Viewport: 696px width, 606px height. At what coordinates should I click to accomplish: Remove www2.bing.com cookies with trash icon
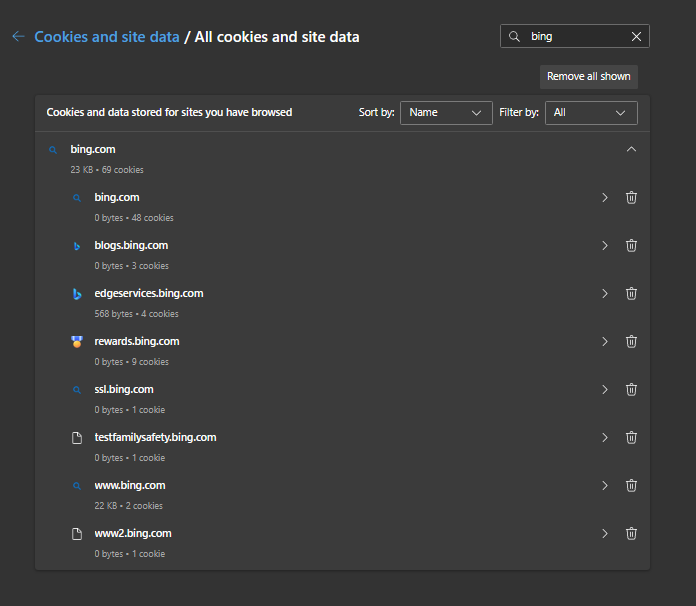click(x=631, y=534)
